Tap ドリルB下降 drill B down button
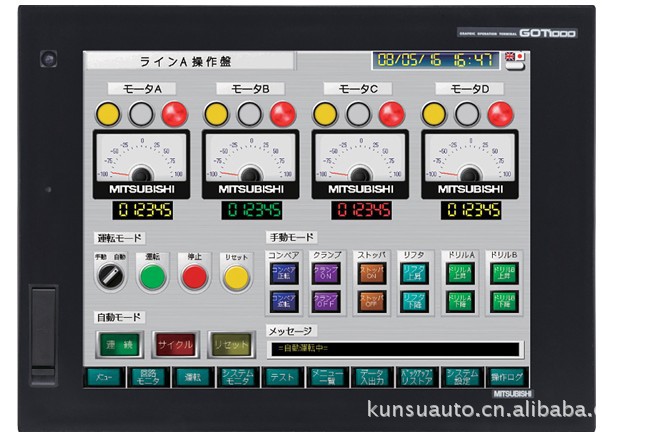This screenshot has width=658, height=437. pyautogui.click(x=504, y=301)
